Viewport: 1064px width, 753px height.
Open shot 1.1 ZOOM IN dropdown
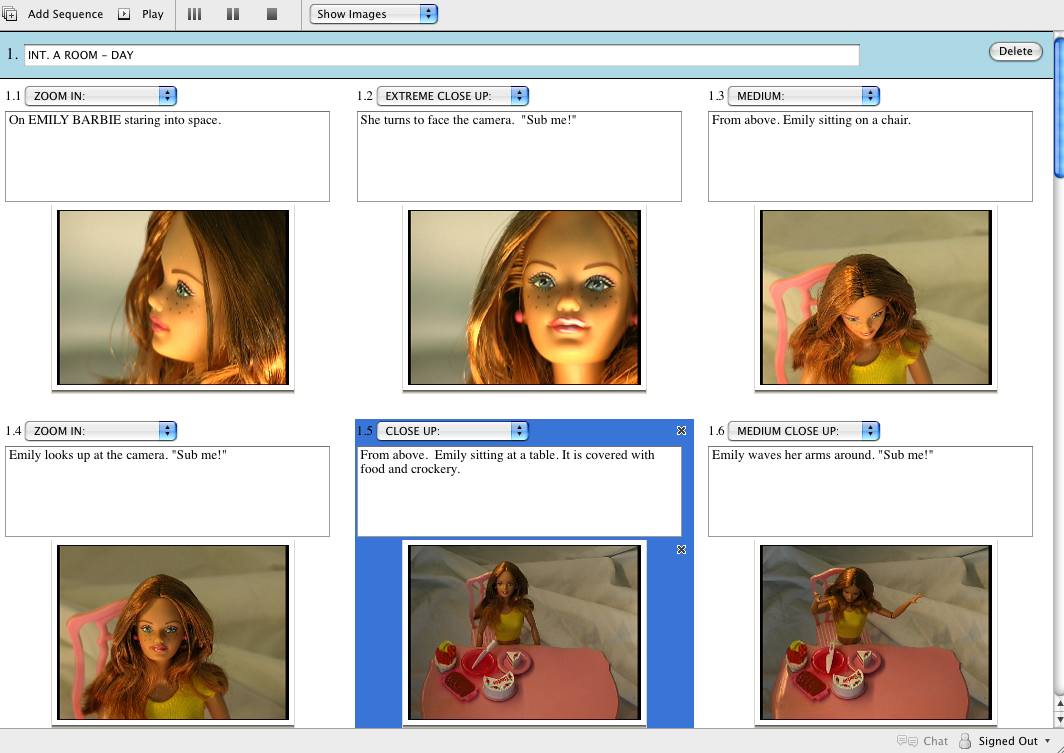click(100, 96)
